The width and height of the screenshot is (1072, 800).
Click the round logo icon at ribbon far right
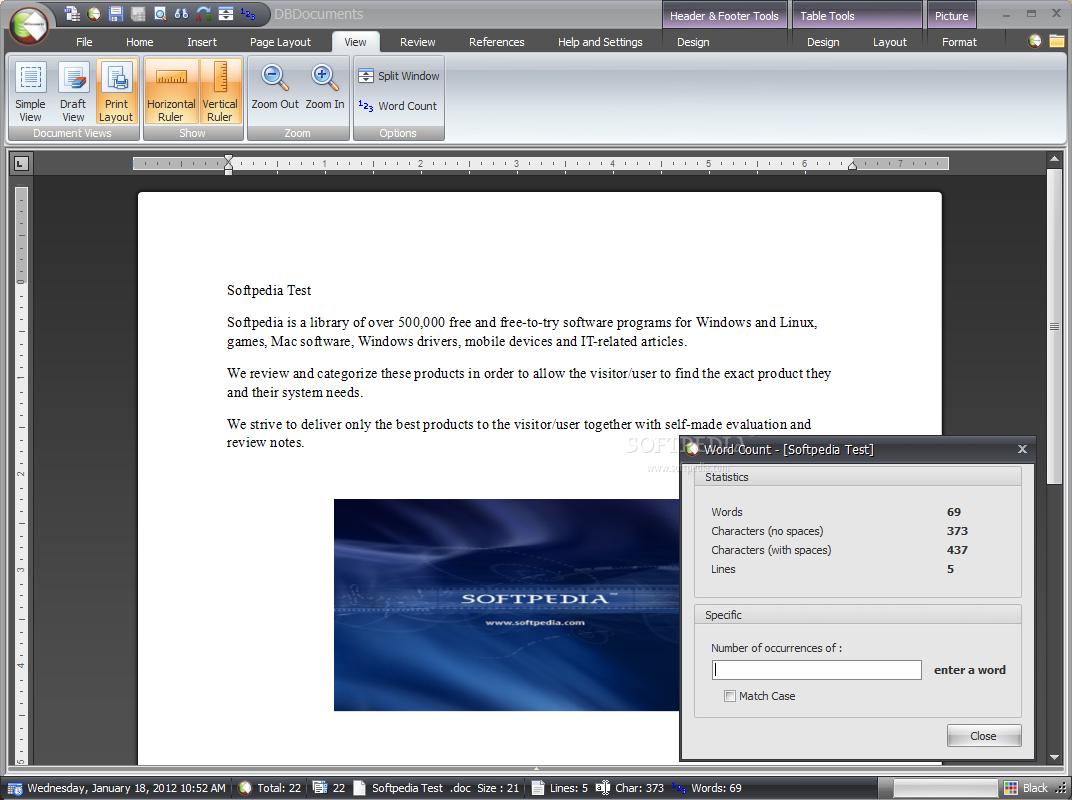coord(1035,41)
